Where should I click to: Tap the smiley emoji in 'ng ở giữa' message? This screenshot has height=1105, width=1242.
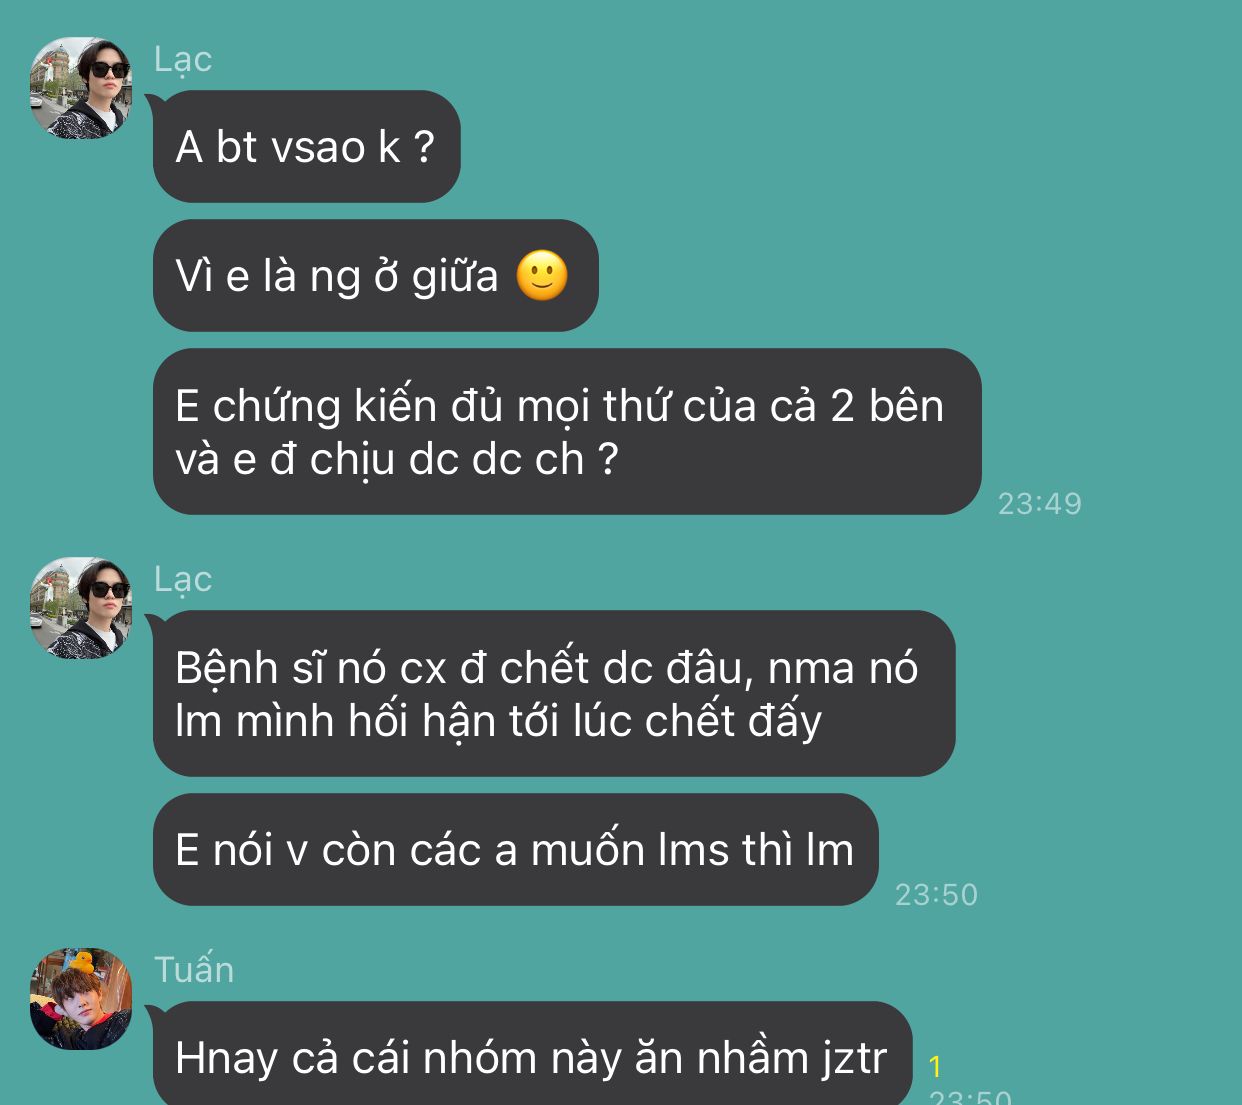pyautogui.click(x=542, y=275)
